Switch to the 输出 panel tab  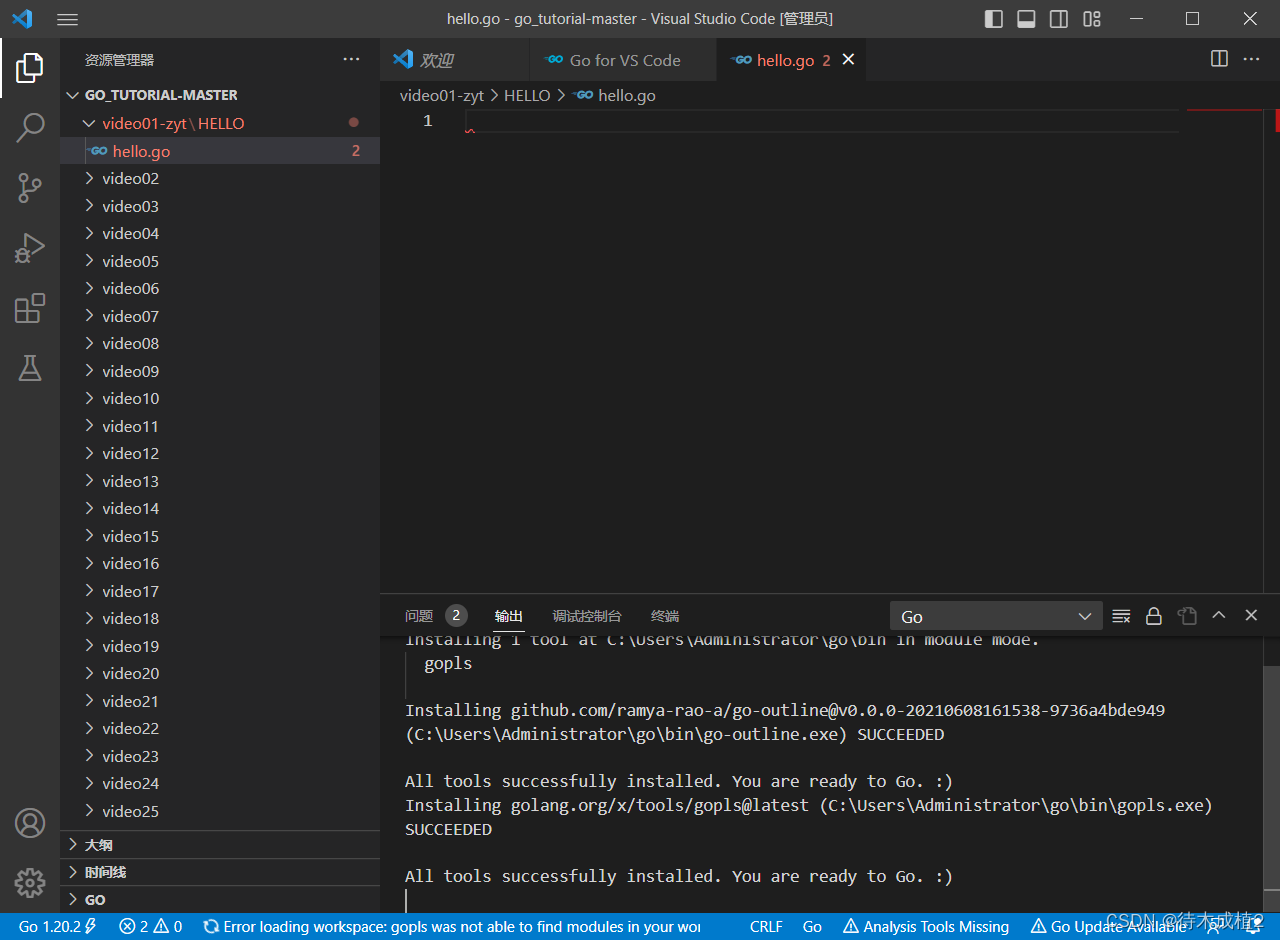[x=509, y=616]
